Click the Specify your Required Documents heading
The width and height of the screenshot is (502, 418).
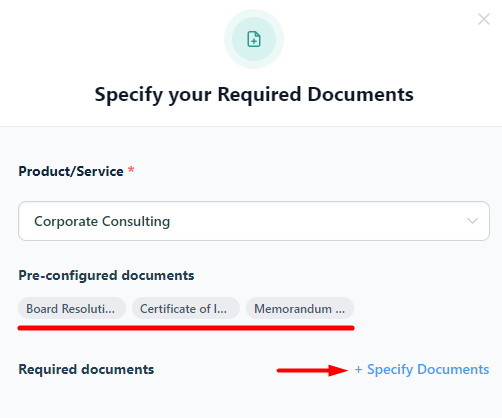[254, 95]
